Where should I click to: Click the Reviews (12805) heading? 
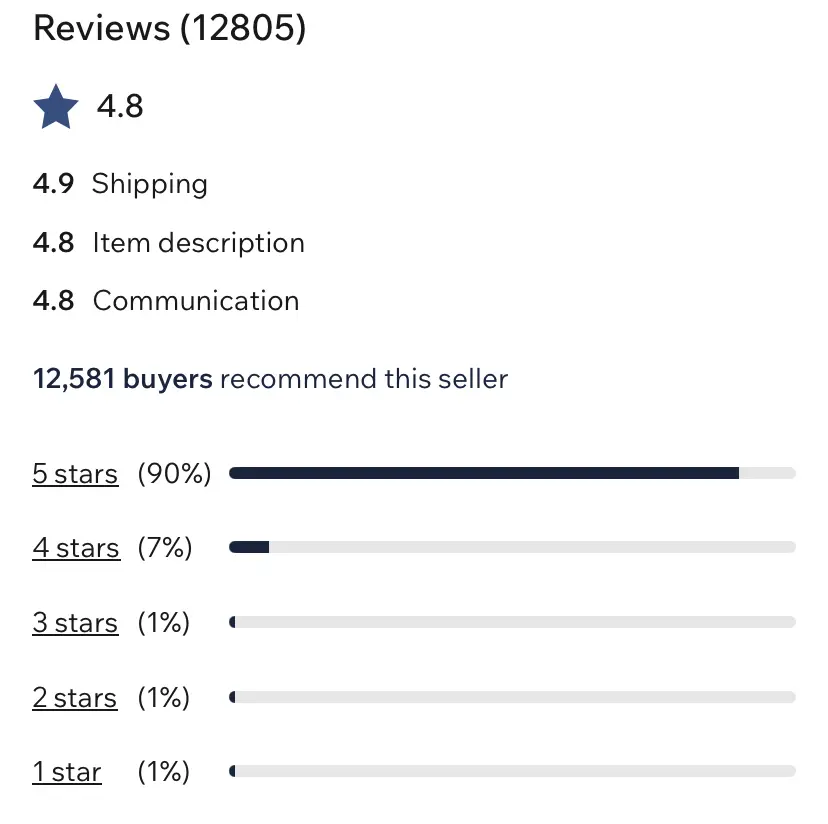point(170,28)
